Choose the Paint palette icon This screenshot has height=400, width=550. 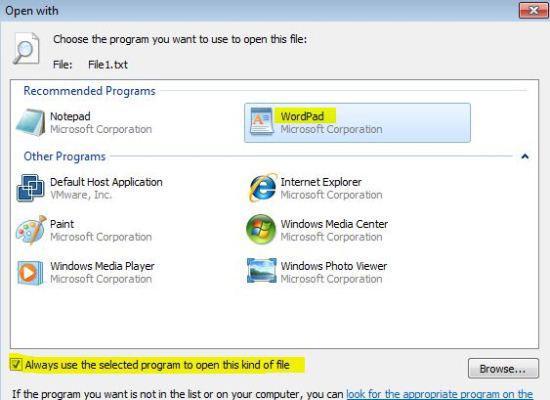coord(31,230)
